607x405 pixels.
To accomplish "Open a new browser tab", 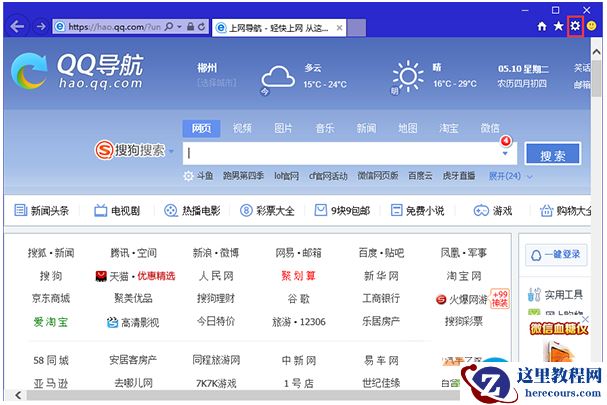I will pyautogui.click(x=356, y=28).
